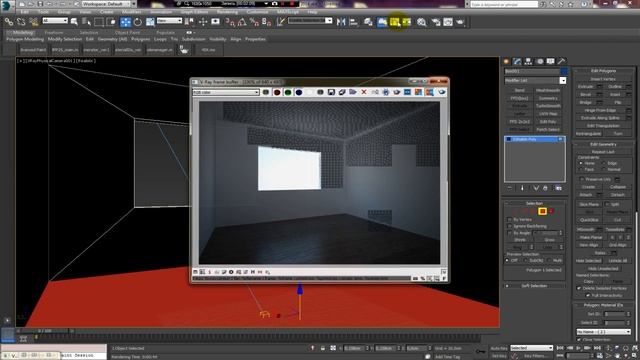The width and height of the screenshot is (640, 360).
Task: Switch to the Freeform ribbon tab
Action: [54, 33]
